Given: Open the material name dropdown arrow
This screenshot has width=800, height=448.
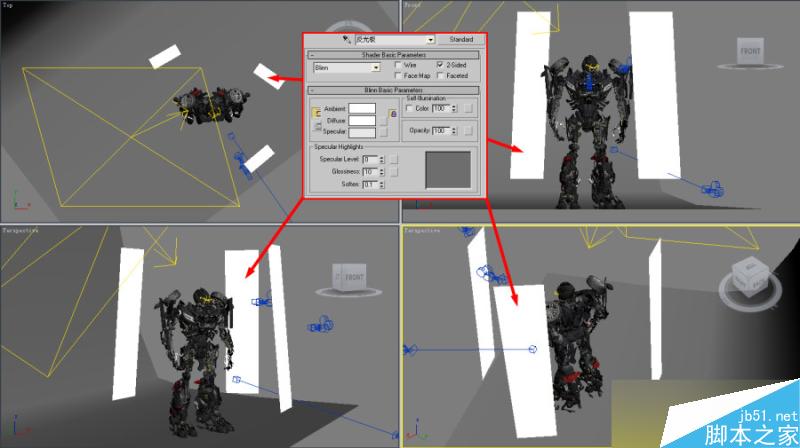Looking at the screenshot, I should 431,39.
